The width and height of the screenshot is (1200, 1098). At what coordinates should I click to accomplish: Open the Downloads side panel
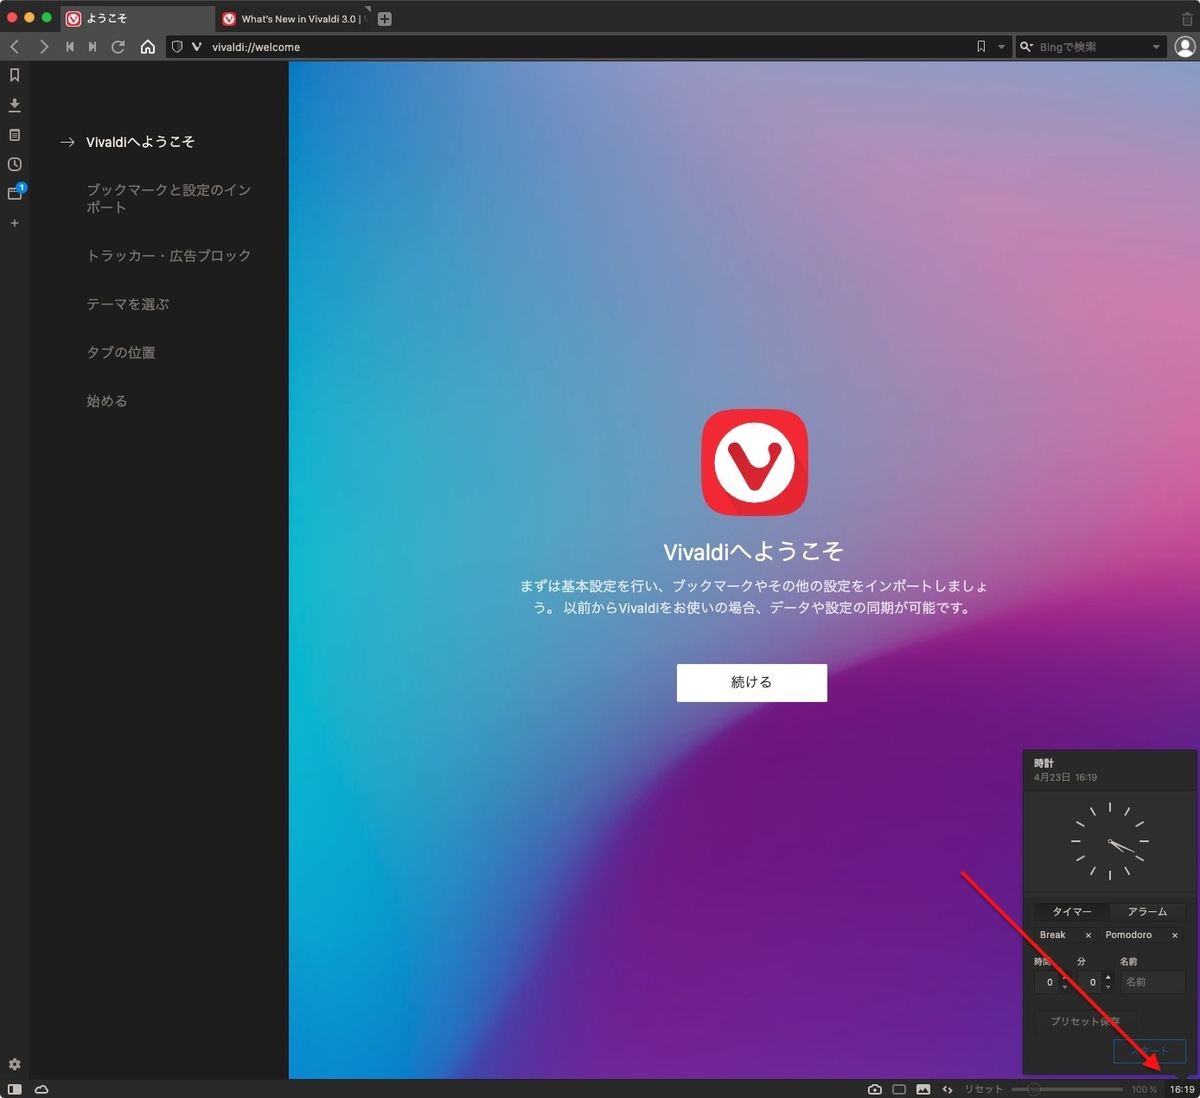(x=14, y=105)
